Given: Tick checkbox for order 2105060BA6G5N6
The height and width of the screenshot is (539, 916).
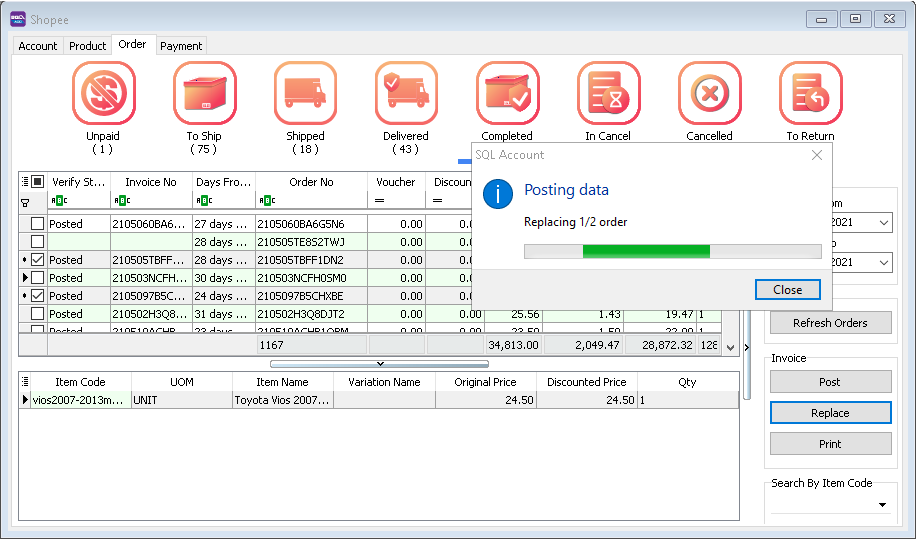Looking at the screenshot, I should click(x=37, y=224).
